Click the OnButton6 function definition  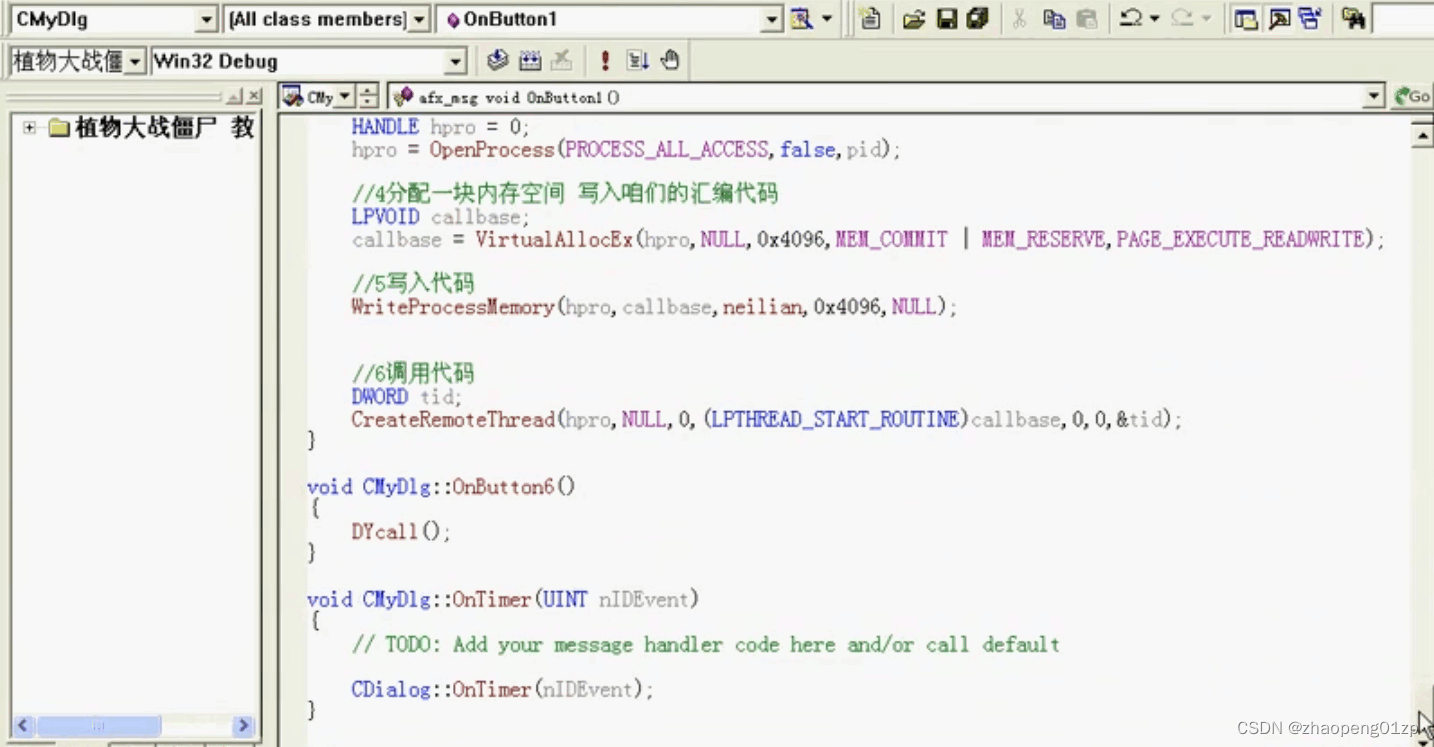(441, 487)
